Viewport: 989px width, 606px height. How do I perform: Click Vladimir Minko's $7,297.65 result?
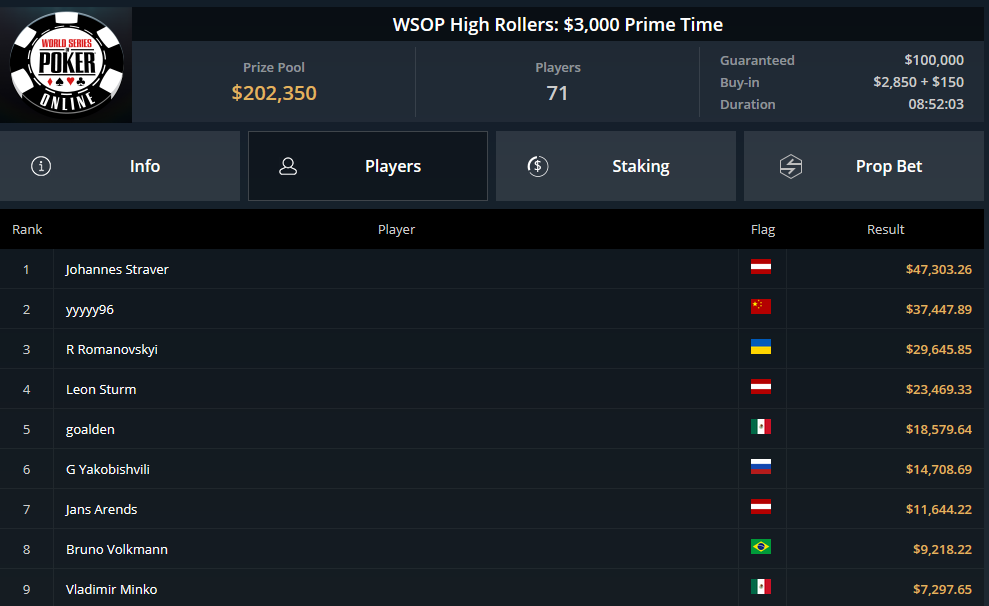click(x=942, y=590)
